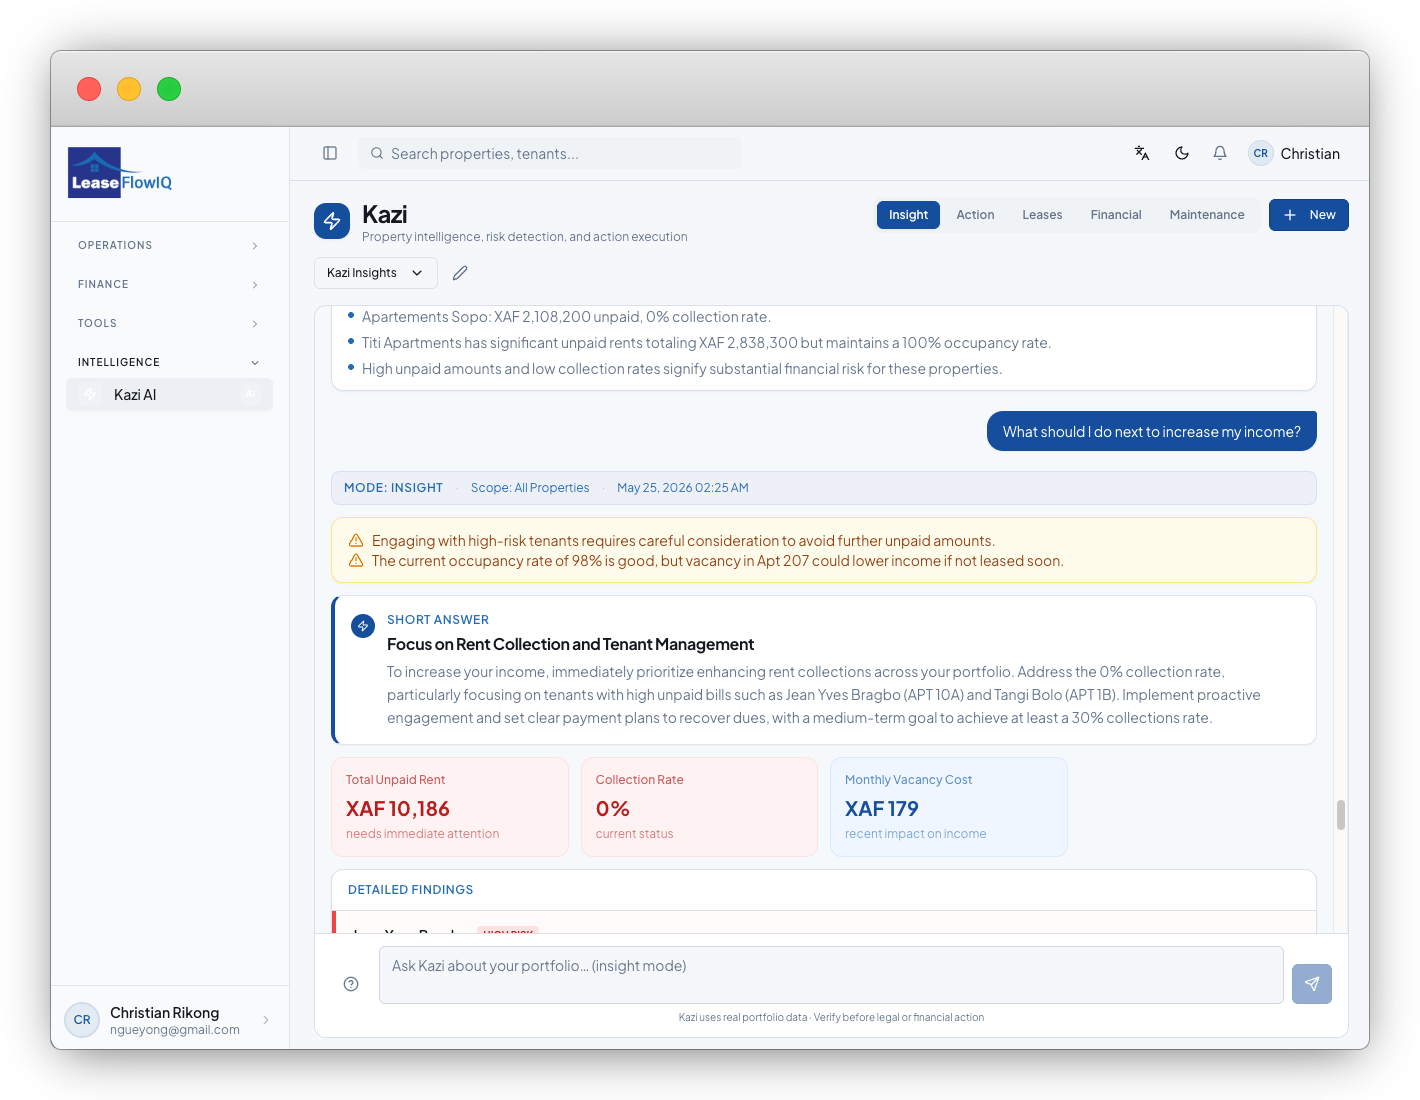This screenshot has height=1100, width=1420.
Task: Switch to the Financial tab
Action: click(x=1116, y=215)
